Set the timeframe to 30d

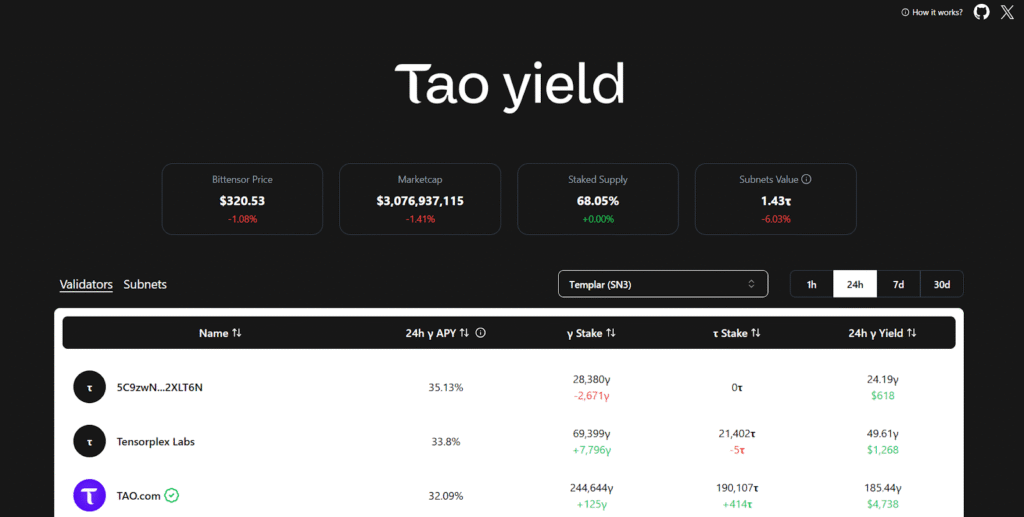pyautogui.click(x=941, y=284)
